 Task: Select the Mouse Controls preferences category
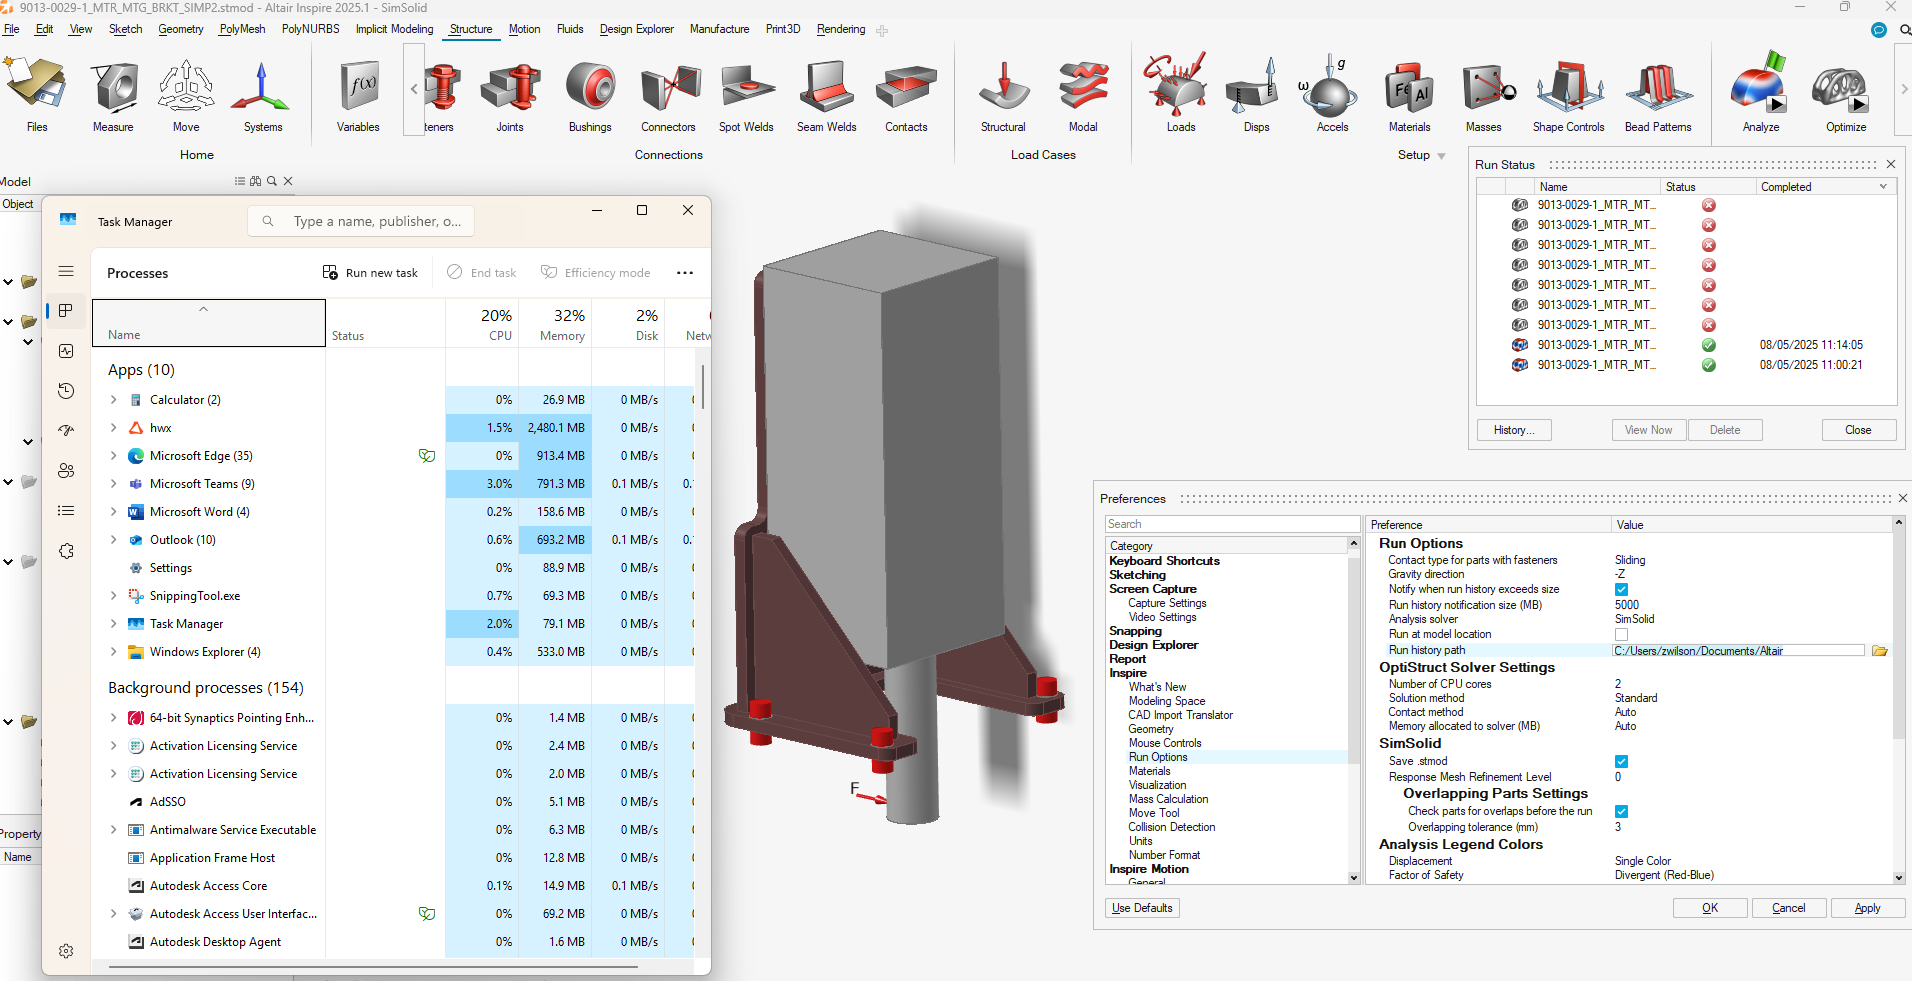coord(1165,743)
